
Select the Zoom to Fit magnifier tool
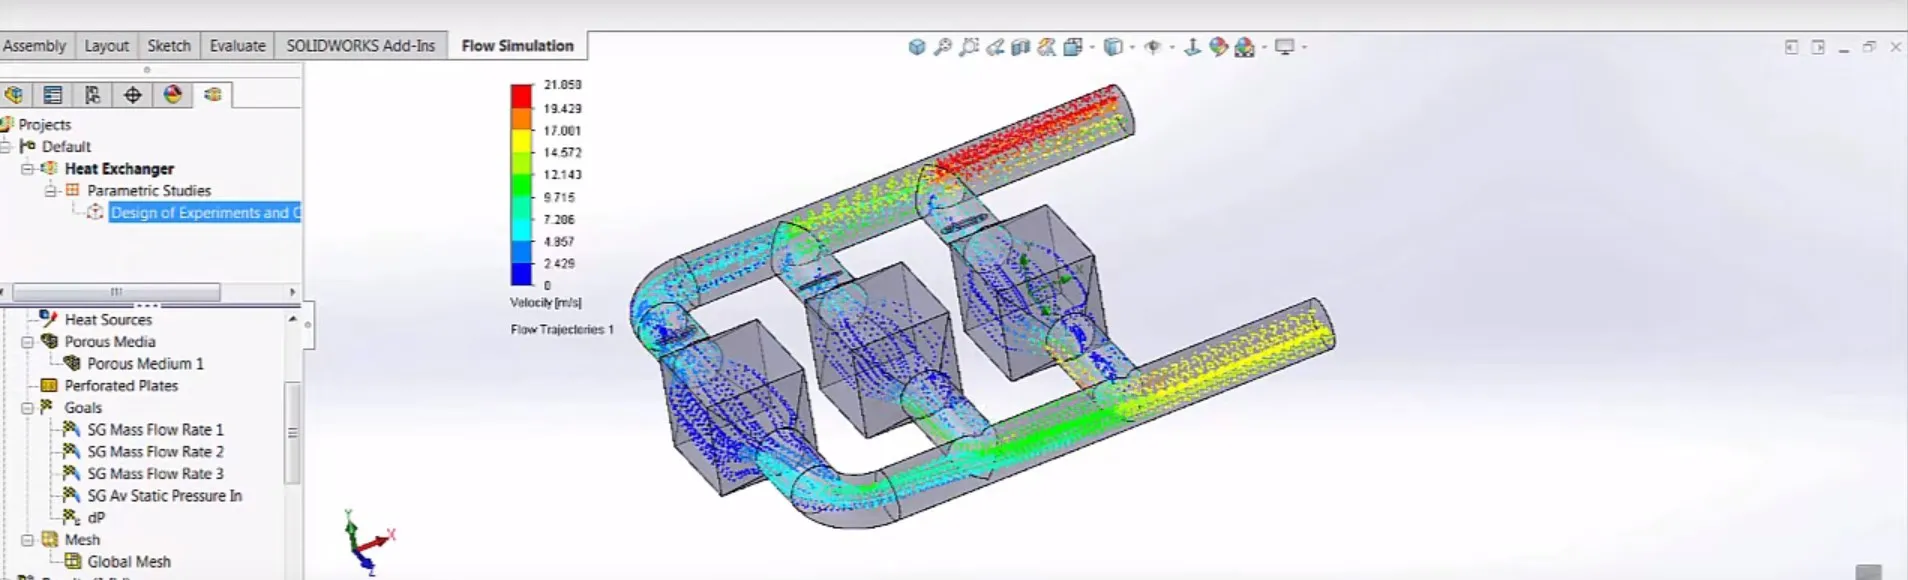click(x=943, y=47)
